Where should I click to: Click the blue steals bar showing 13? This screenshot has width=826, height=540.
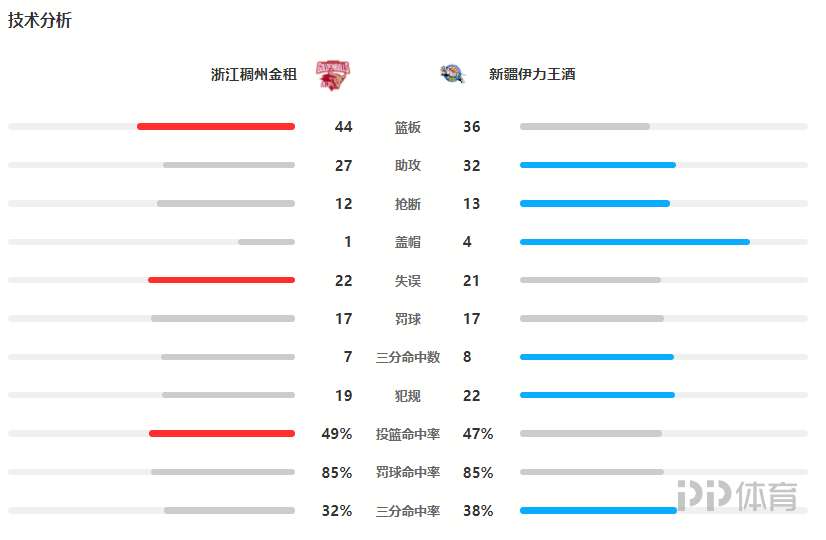[x=595, y=203]
